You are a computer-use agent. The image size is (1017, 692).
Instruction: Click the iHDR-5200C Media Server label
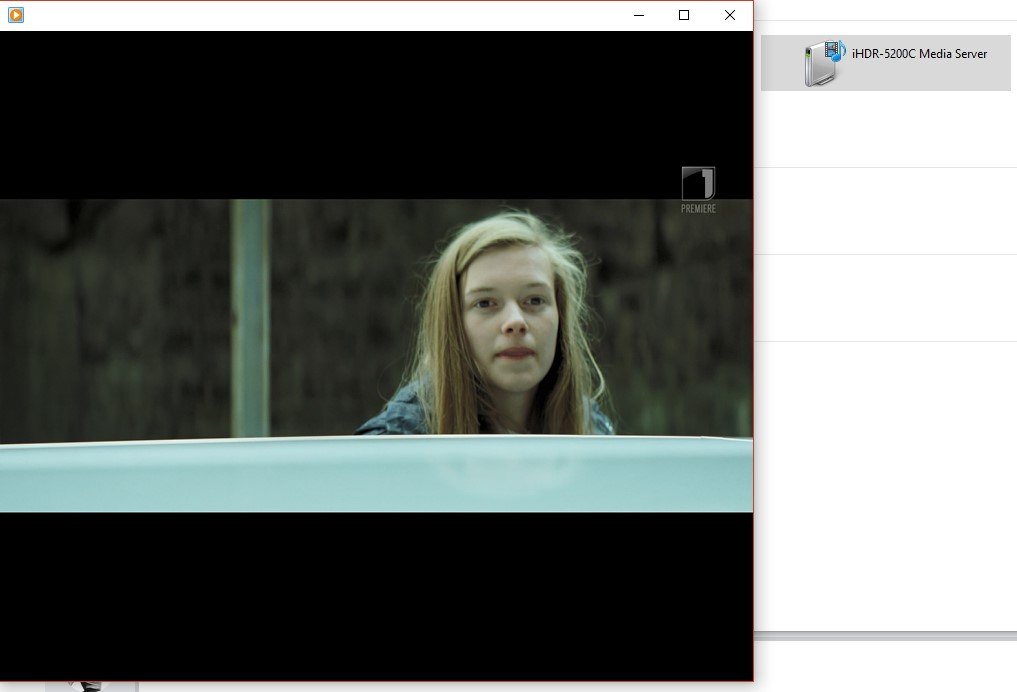click(919, 54)
